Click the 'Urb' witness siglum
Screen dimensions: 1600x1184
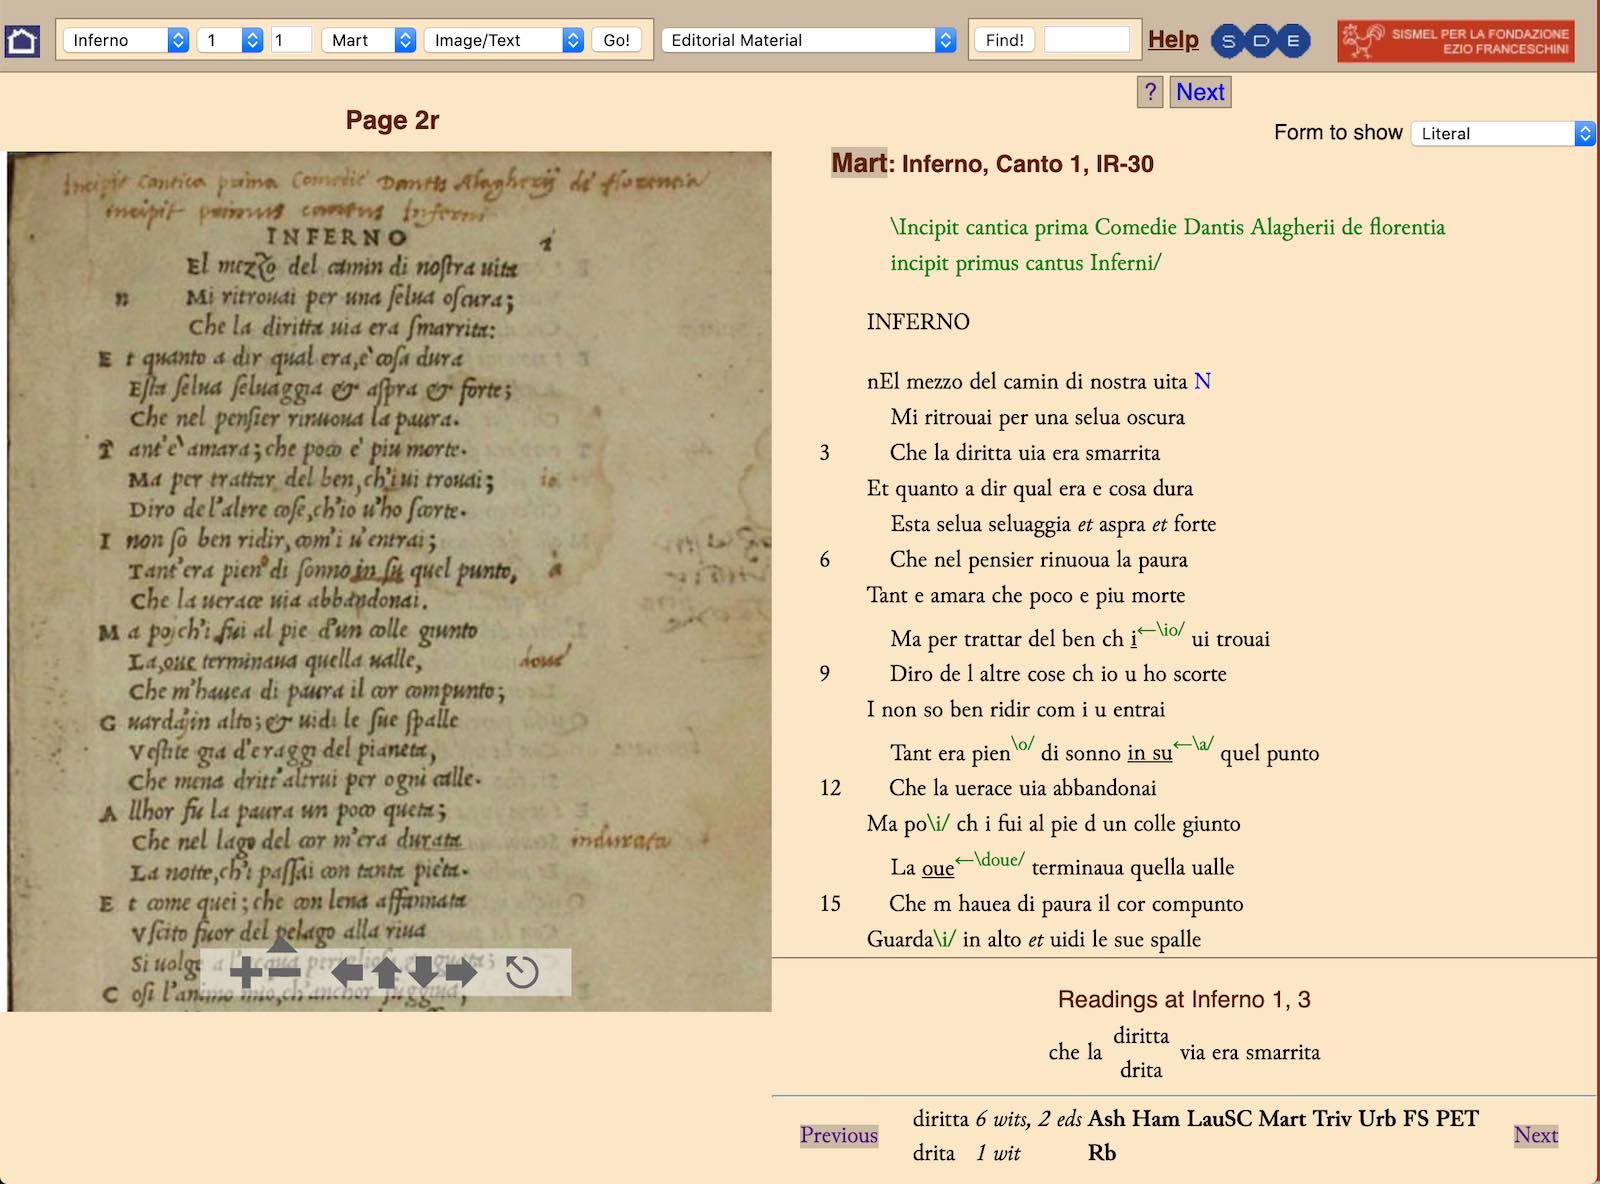click(1377, 1119)
